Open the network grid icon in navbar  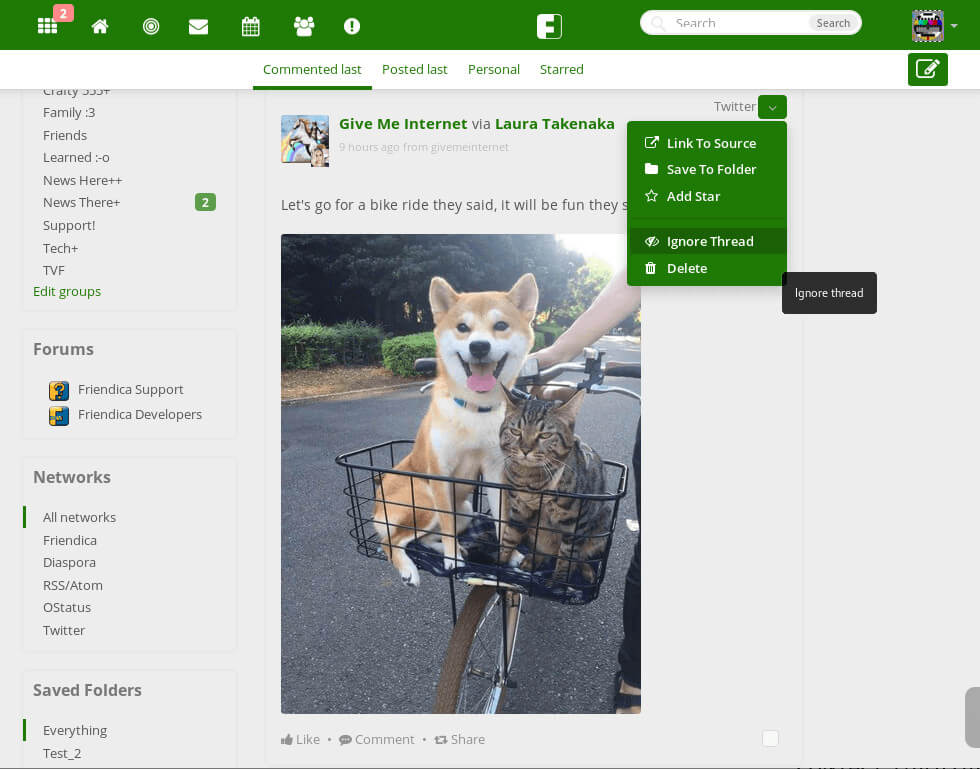(x=47, y=26)
